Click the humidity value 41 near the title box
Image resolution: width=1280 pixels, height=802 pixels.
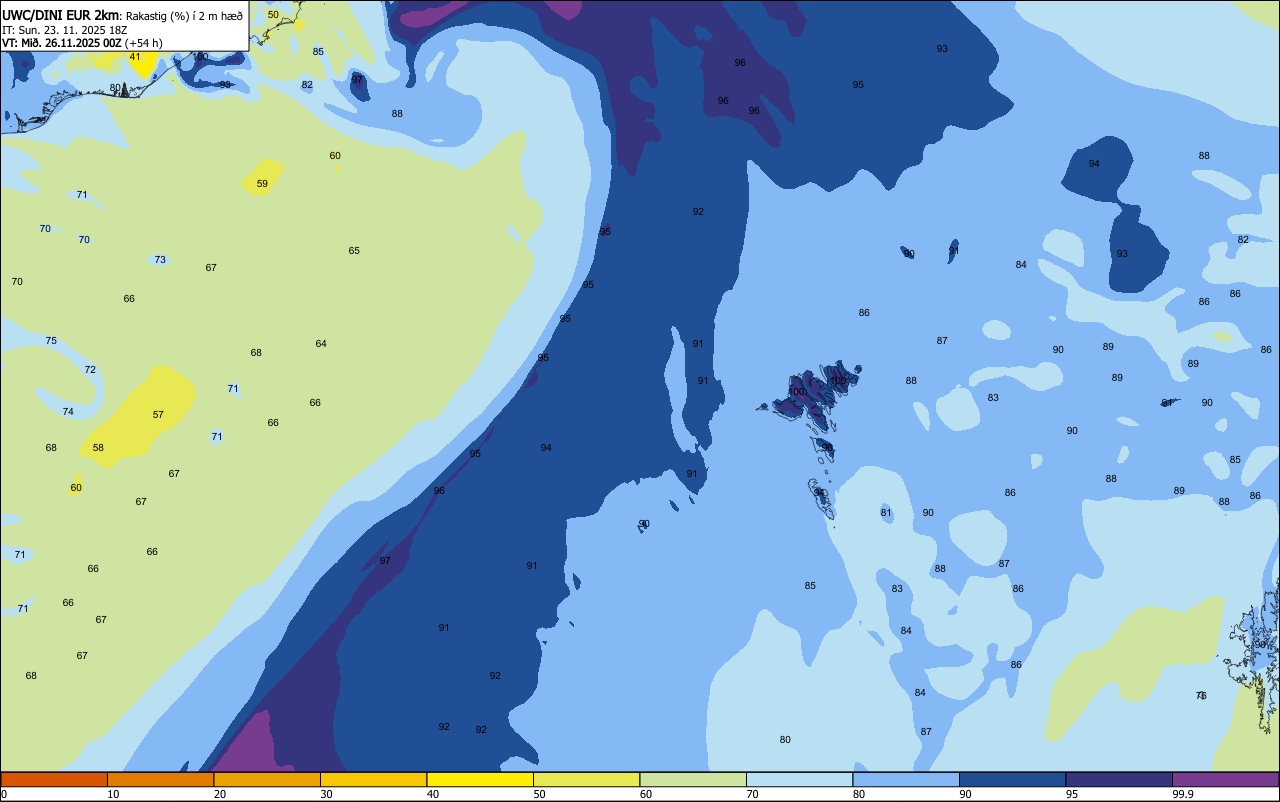[135, 57]
